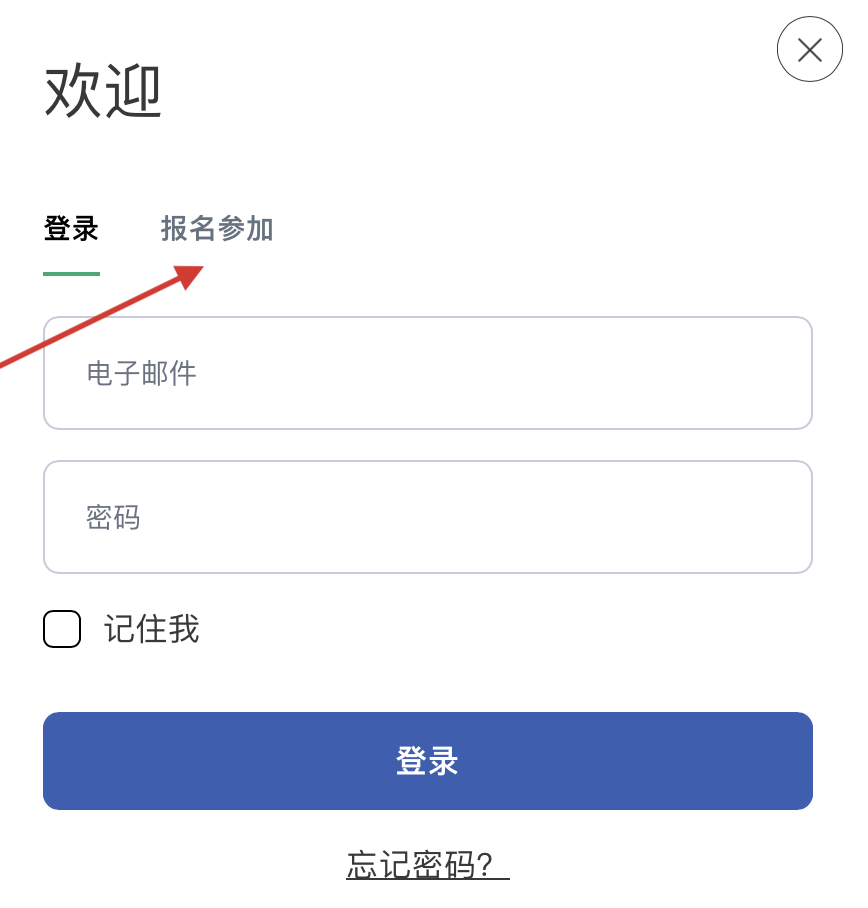Open the 报名参加 tab
This screenshot has width=868, height=908.
pos(217,229)
